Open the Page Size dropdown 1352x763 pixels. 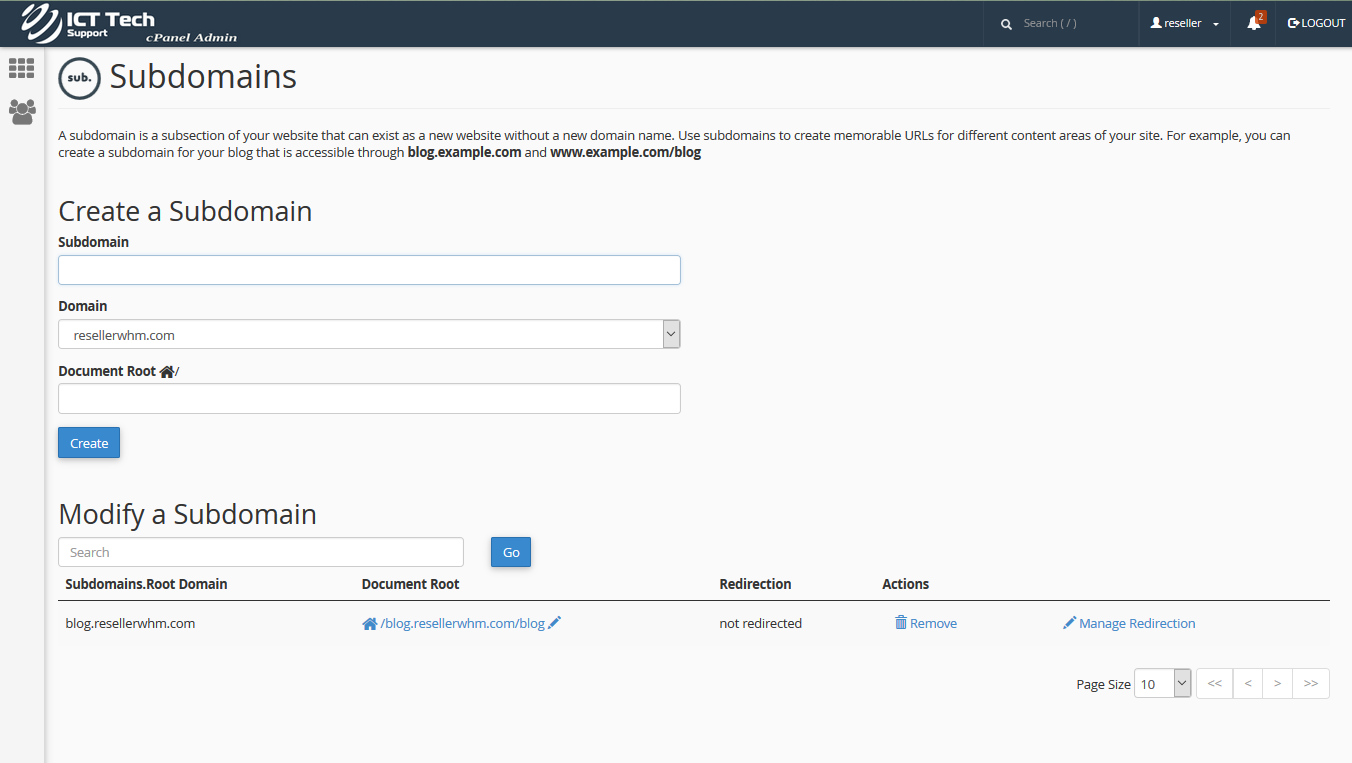click(x=1162, y=683)
